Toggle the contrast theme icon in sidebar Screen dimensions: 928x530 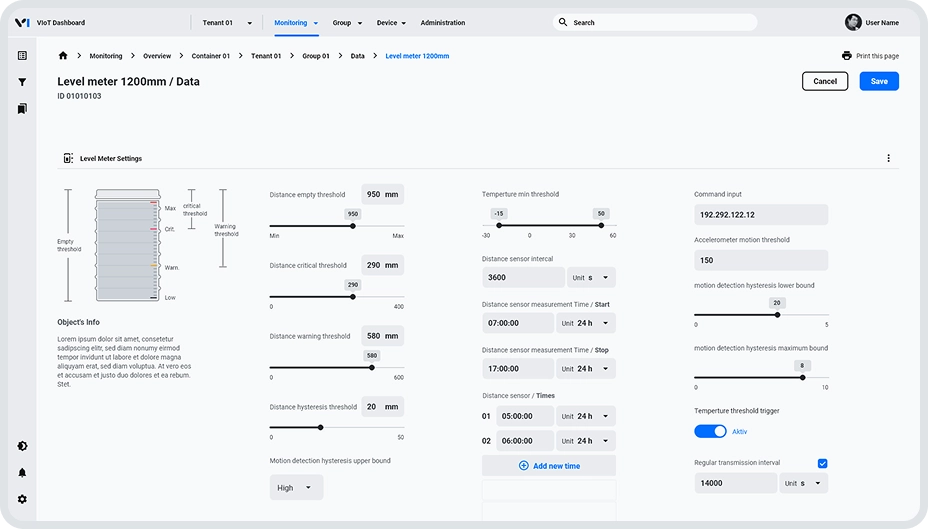22,446
